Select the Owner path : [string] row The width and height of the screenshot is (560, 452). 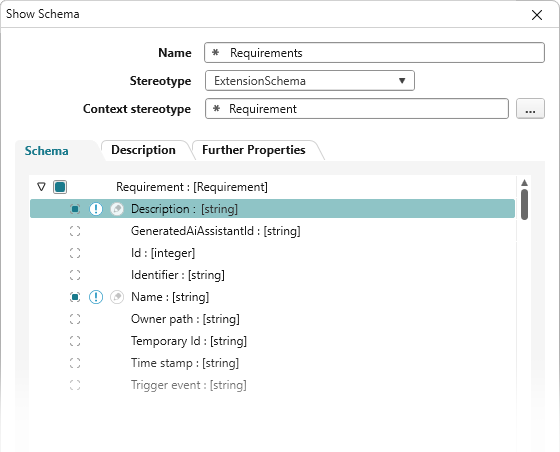point(272,319)
